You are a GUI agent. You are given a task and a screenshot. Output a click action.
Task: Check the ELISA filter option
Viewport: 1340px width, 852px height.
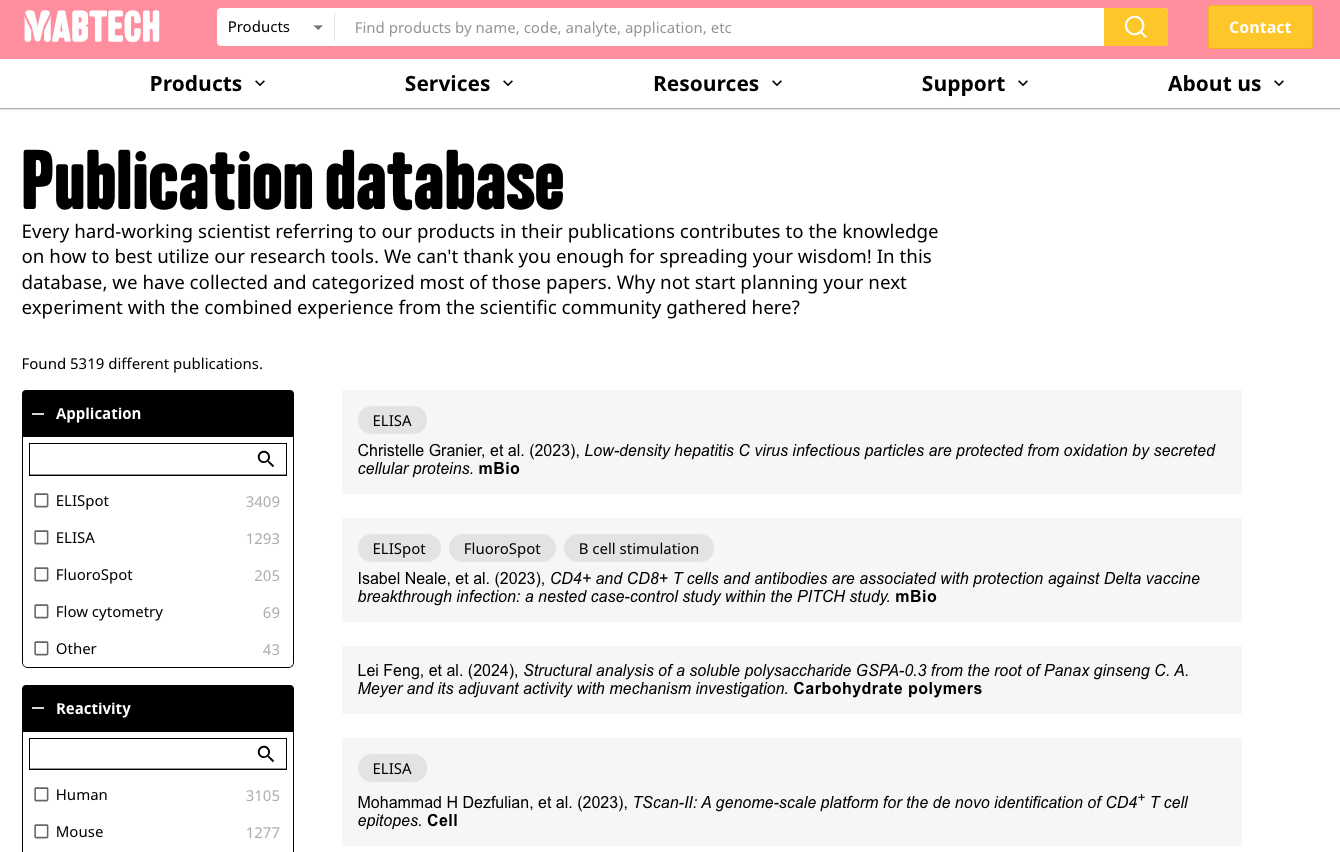42,538
